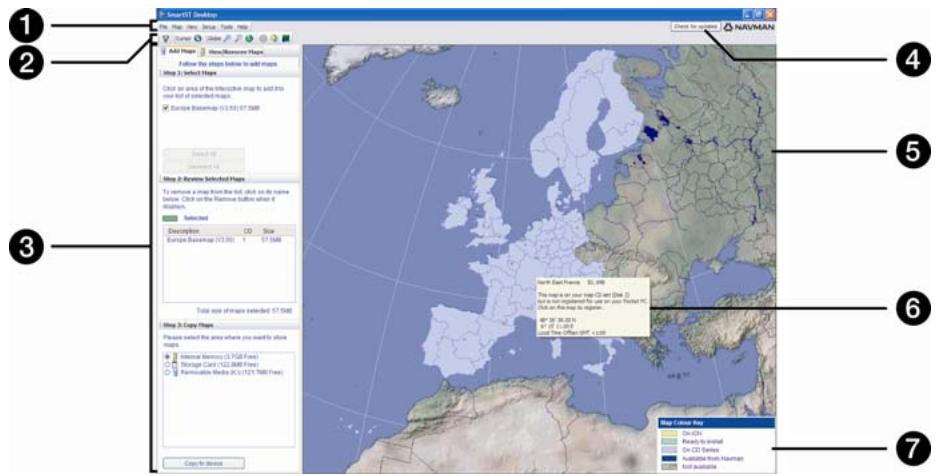Click the Select All button
This screenshot has height=476, width=937.
point(204,154)
